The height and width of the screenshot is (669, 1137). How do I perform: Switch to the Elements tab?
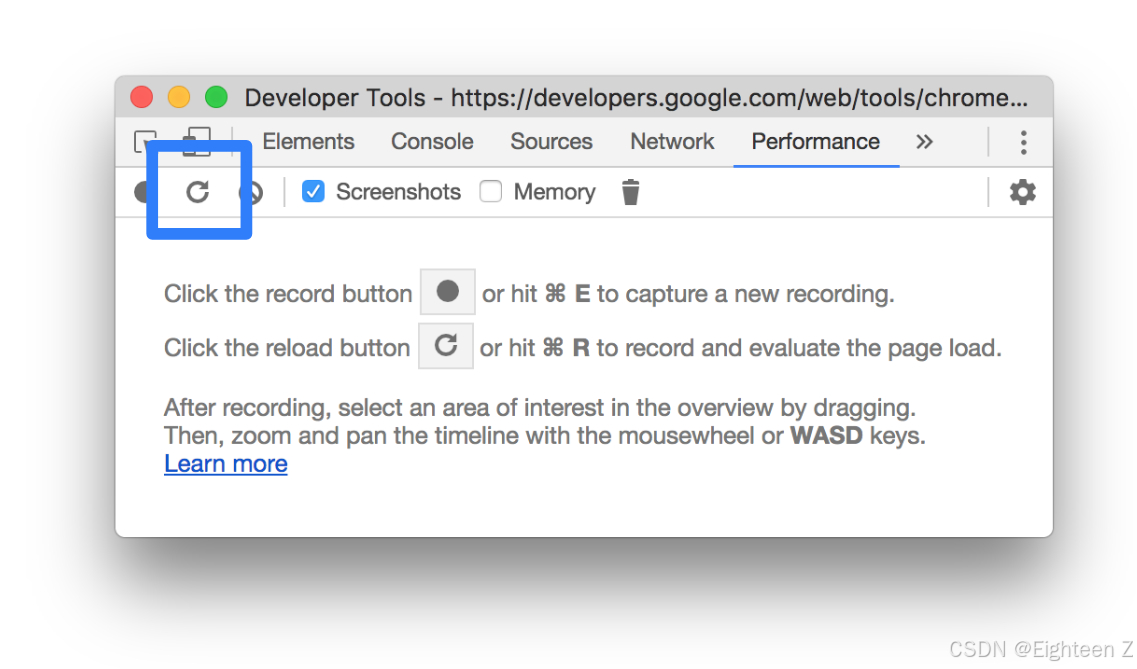308,141
